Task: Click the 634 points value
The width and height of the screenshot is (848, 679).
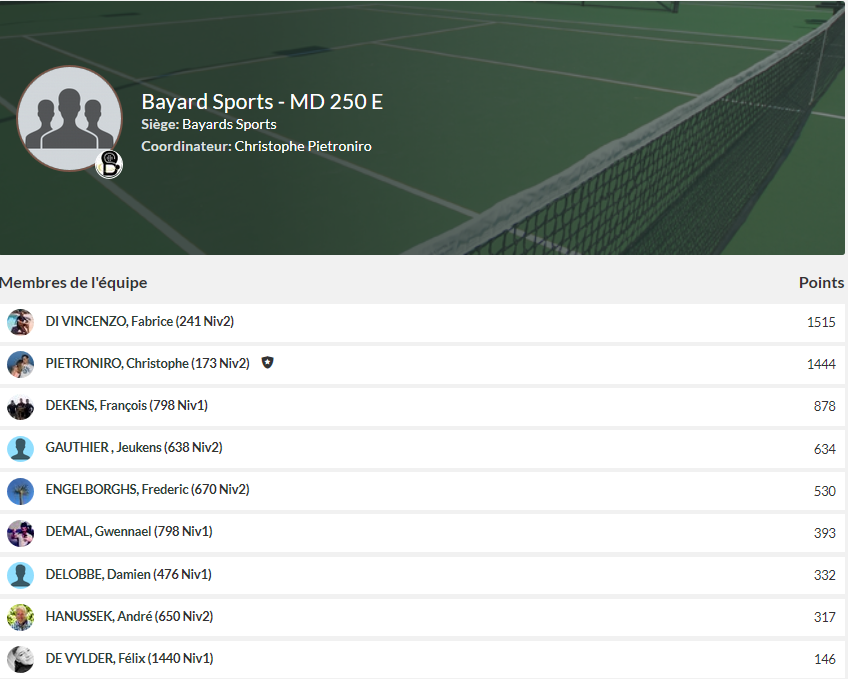Action: tap(824, 449)
